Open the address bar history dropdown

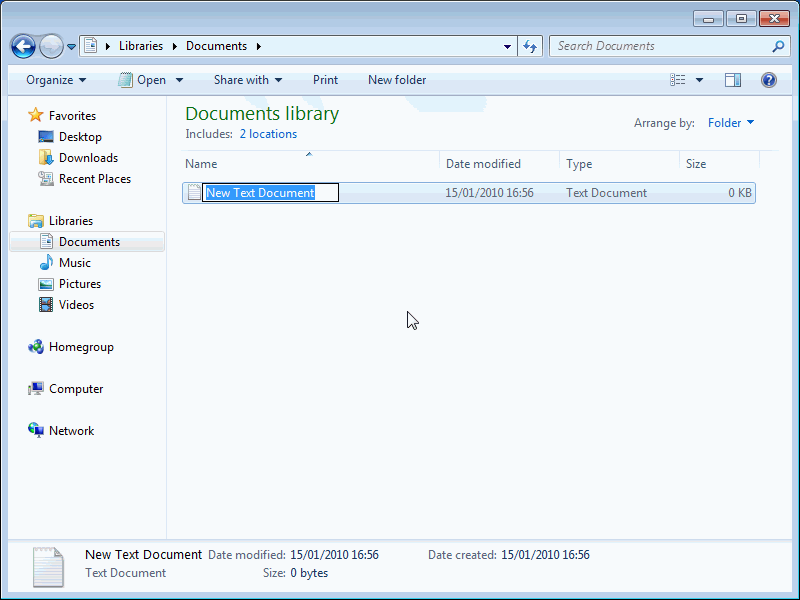coord(507,46)
